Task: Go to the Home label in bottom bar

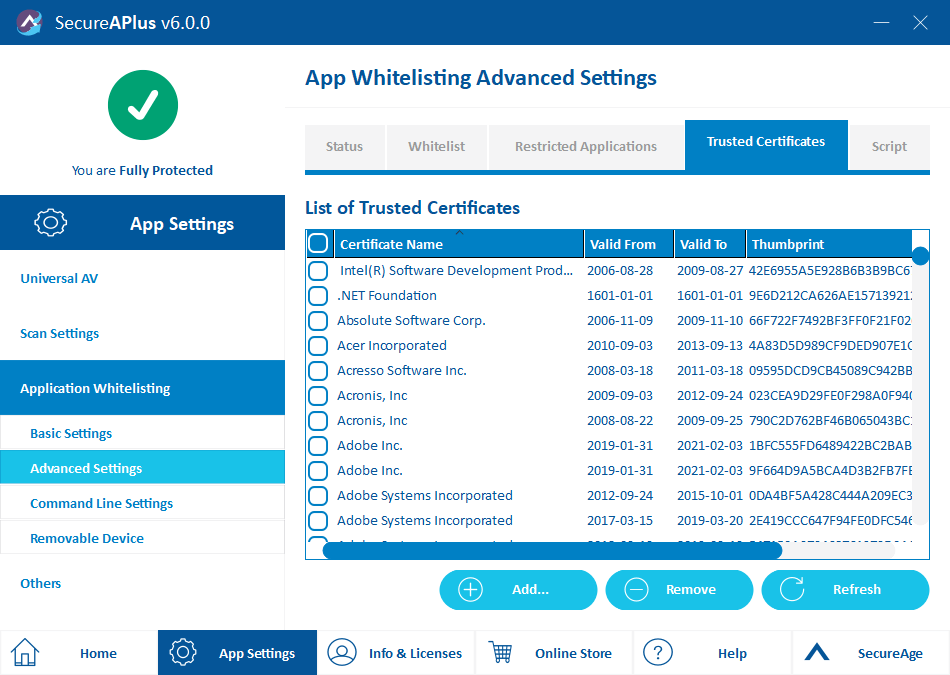Action: [x=98, y=653]
